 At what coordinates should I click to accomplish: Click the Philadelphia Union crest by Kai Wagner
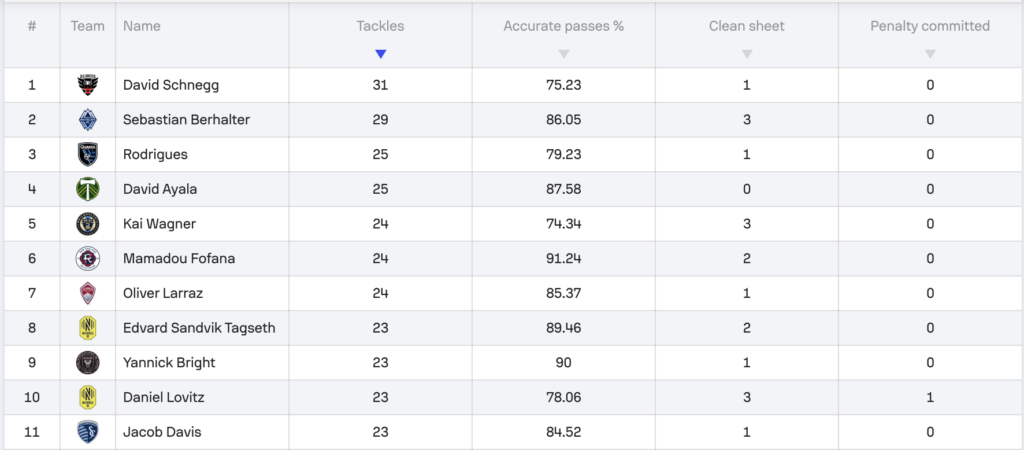(x=88, y=224)
